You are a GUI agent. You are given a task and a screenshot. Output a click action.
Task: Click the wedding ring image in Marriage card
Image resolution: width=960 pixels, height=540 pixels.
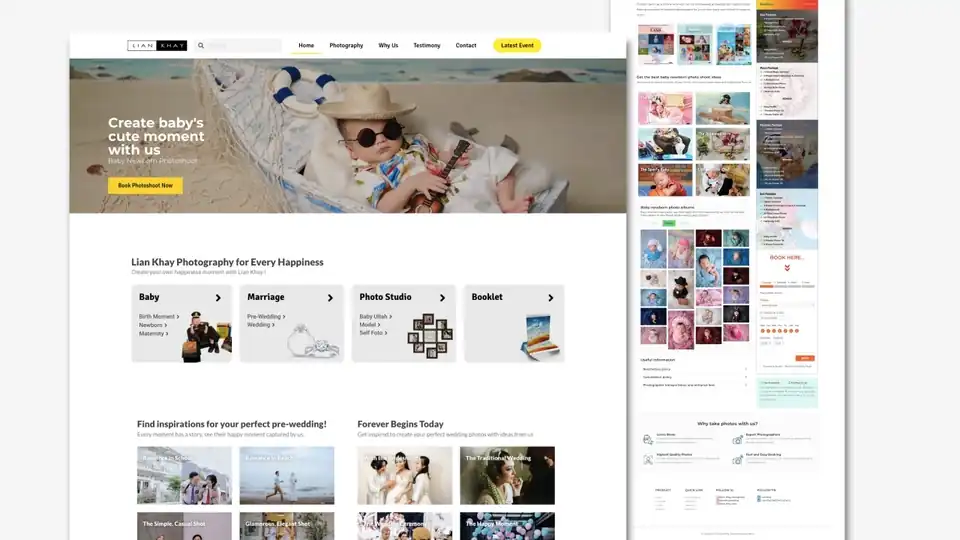[x=313, y=342]
